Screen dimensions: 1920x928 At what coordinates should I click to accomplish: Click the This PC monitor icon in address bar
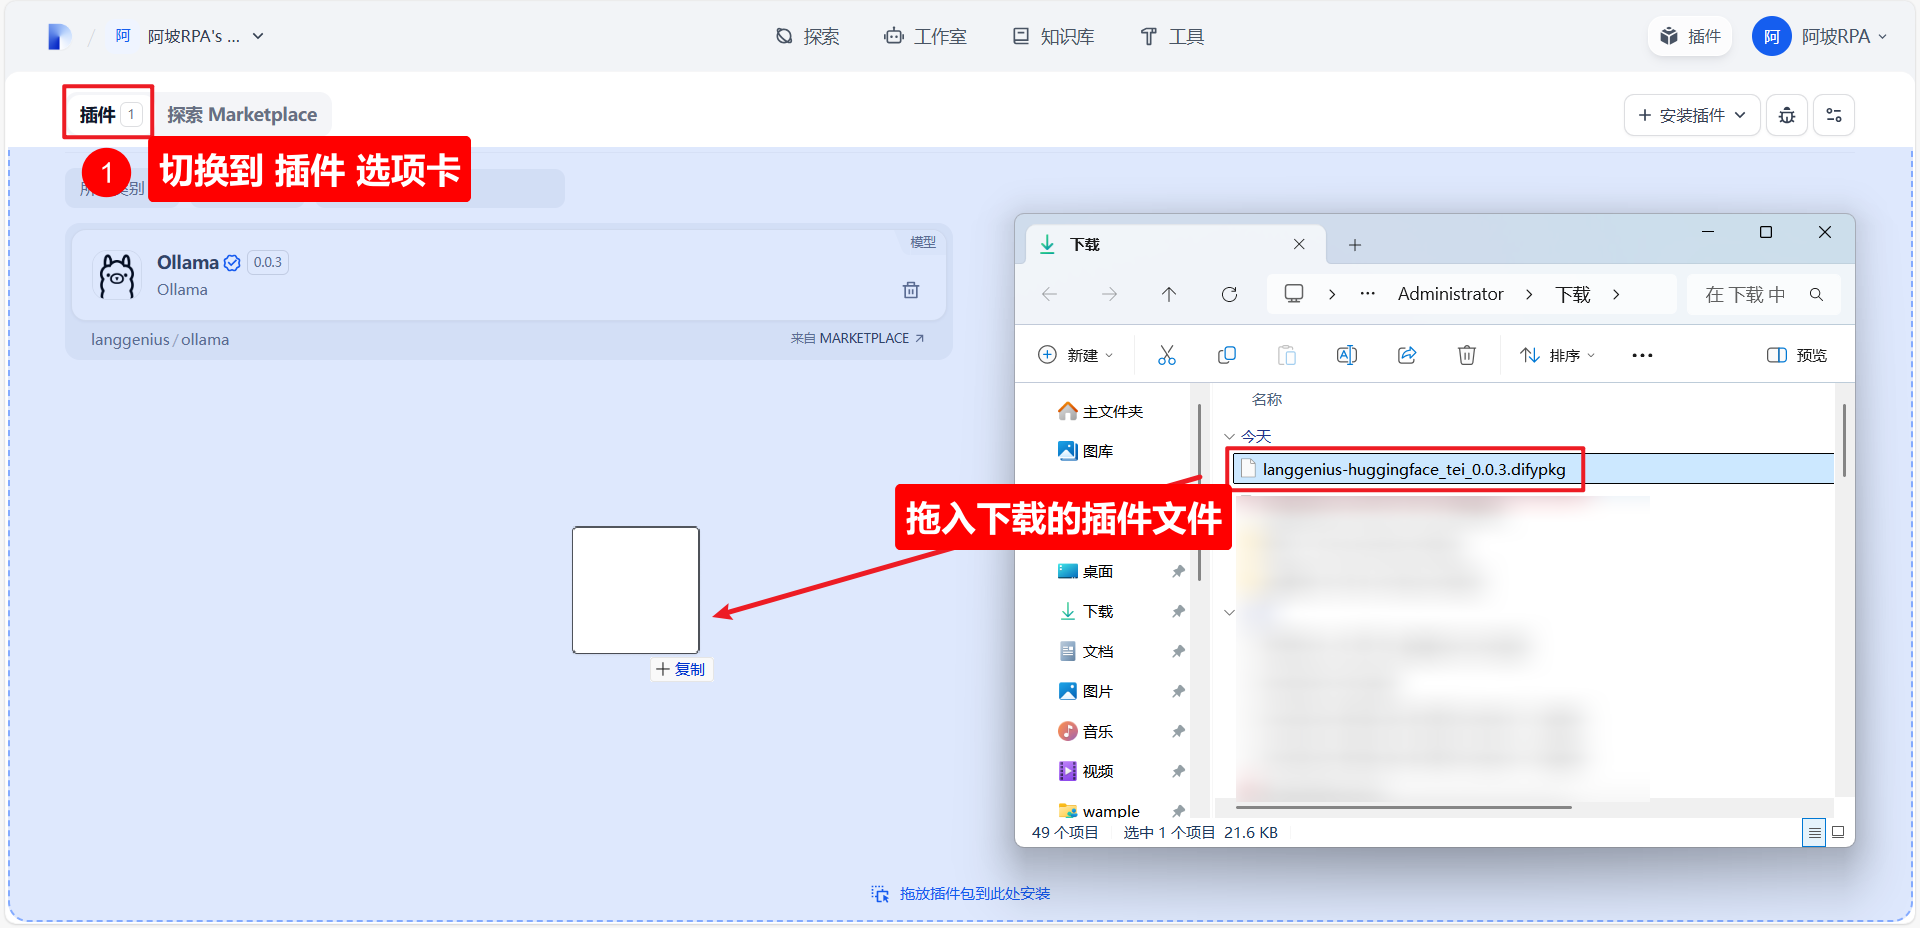pyautogui.click(x=1294, y=294)
